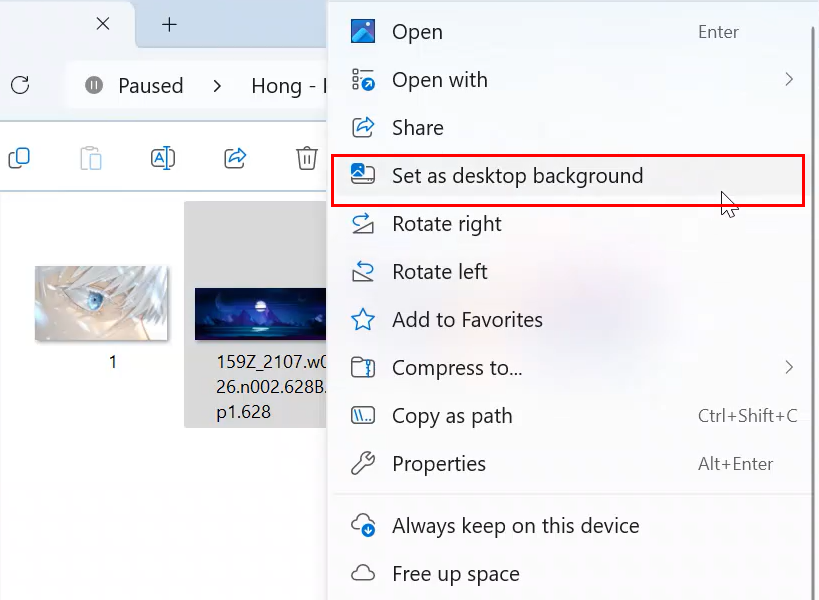The image size is (819, 600).
Task: Expand breadcrumb chevron after Paused
Action: pyautogui.click(x=217, y=86)
